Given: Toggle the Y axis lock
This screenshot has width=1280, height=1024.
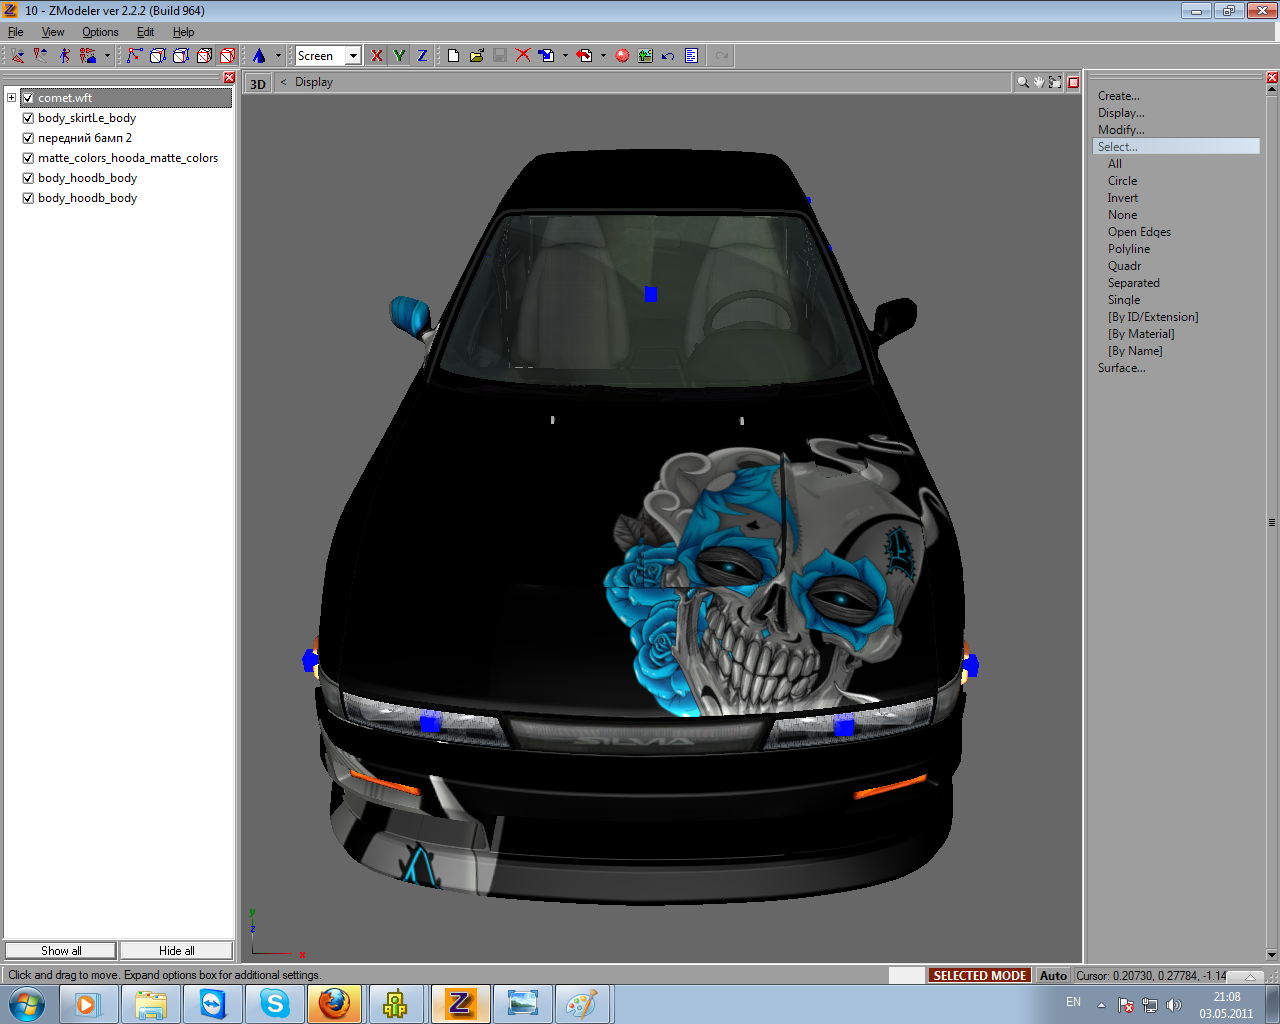Looking at the screenshot, I should [x=399, y=56].
